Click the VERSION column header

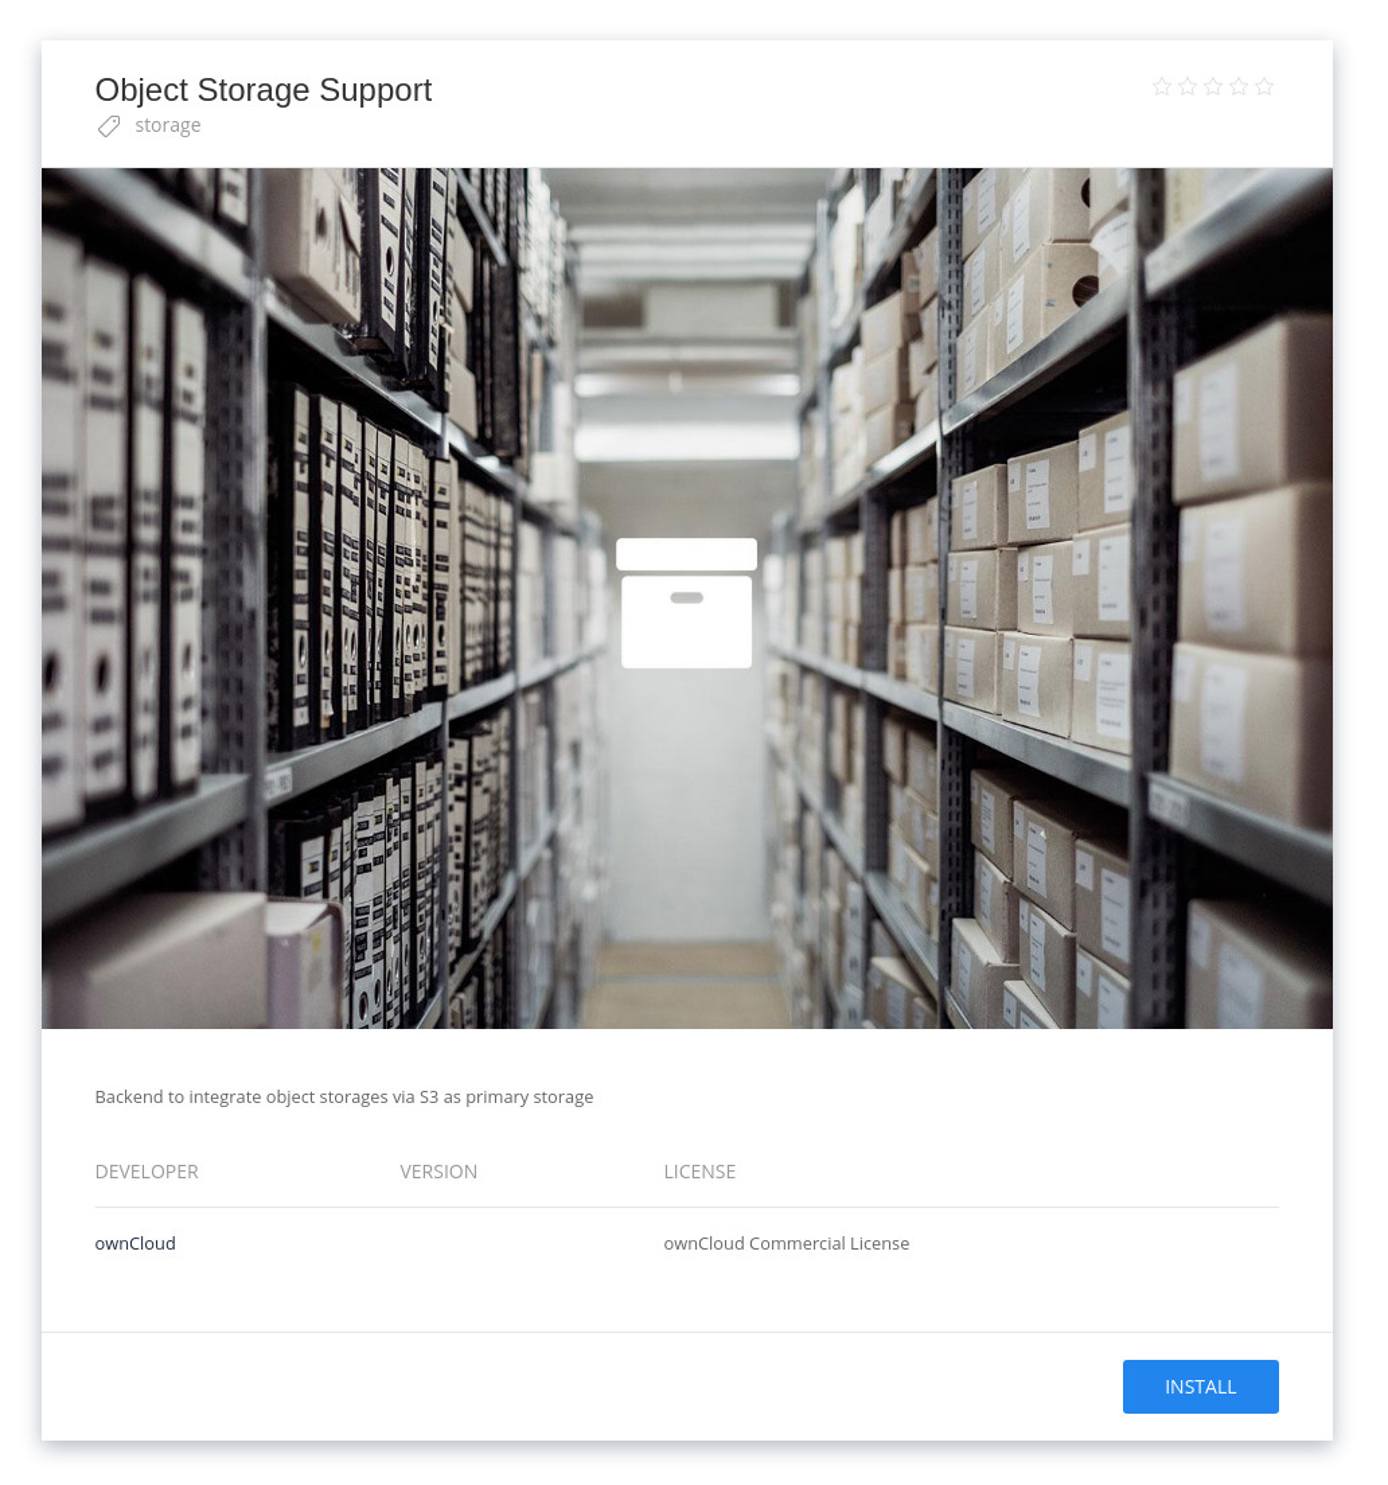tap(438, 1171)
